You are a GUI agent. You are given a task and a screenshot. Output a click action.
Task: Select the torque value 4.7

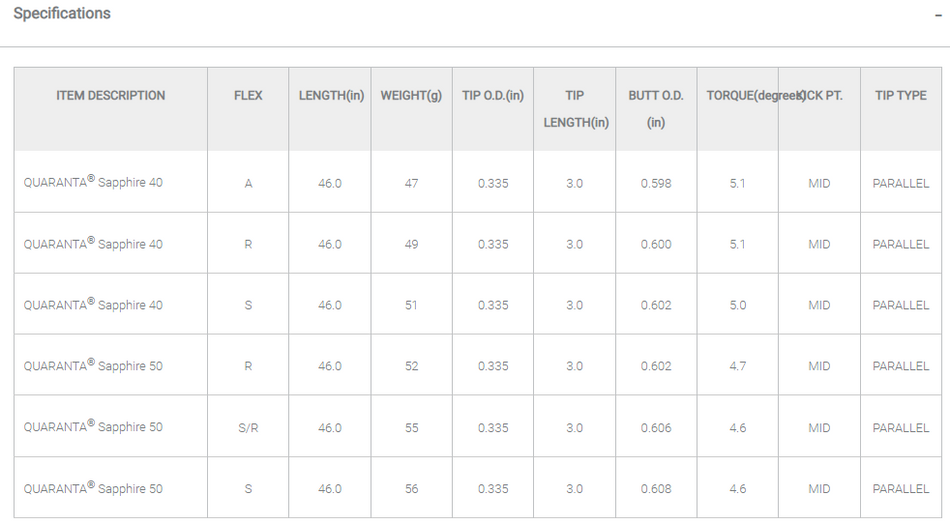click(x=738, y=366)
